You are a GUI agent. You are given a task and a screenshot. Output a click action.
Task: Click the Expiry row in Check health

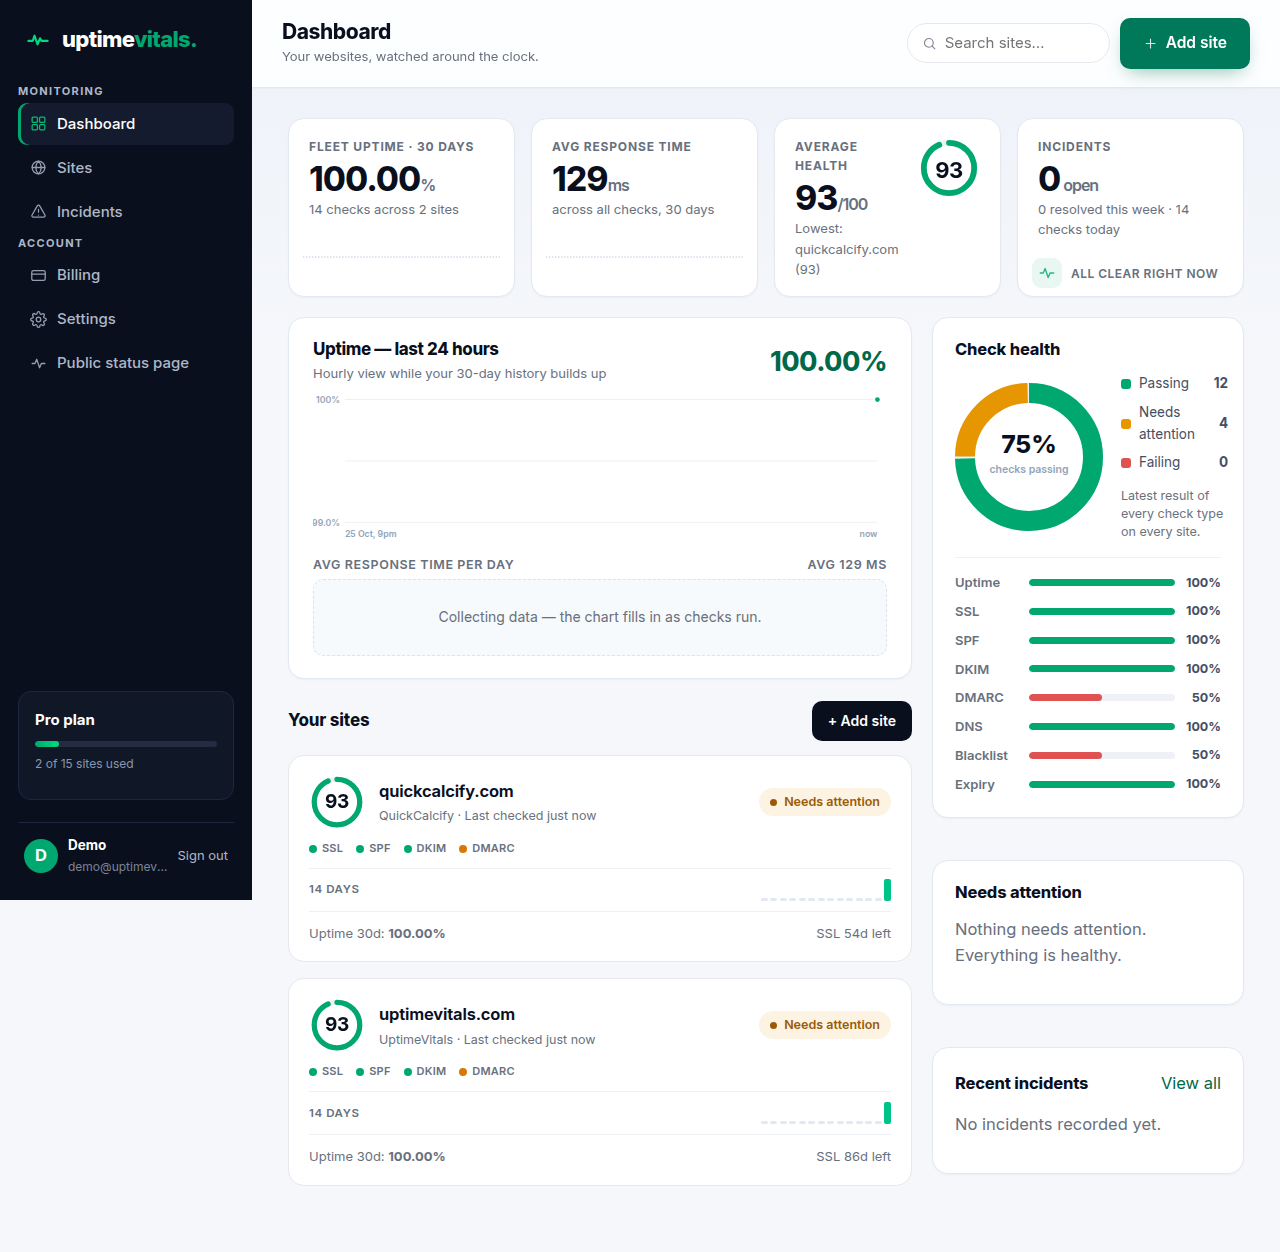pyautogui.click(x=1088, y=784)
